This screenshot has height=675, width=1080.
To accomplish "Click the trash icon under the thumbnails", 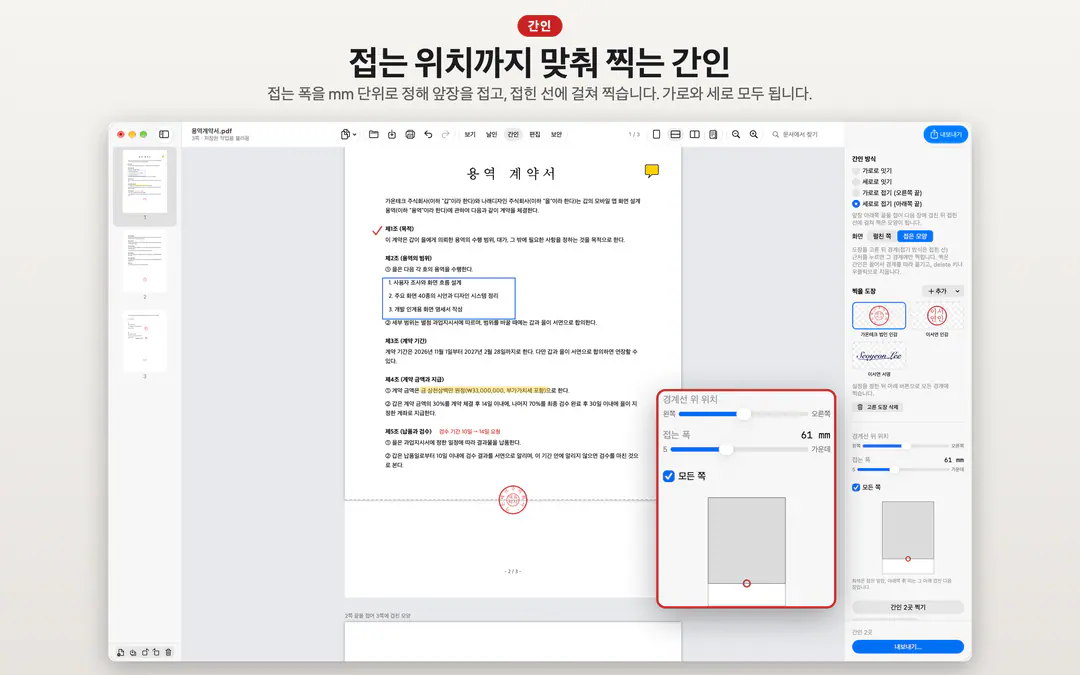I will (x=169, y=652).
